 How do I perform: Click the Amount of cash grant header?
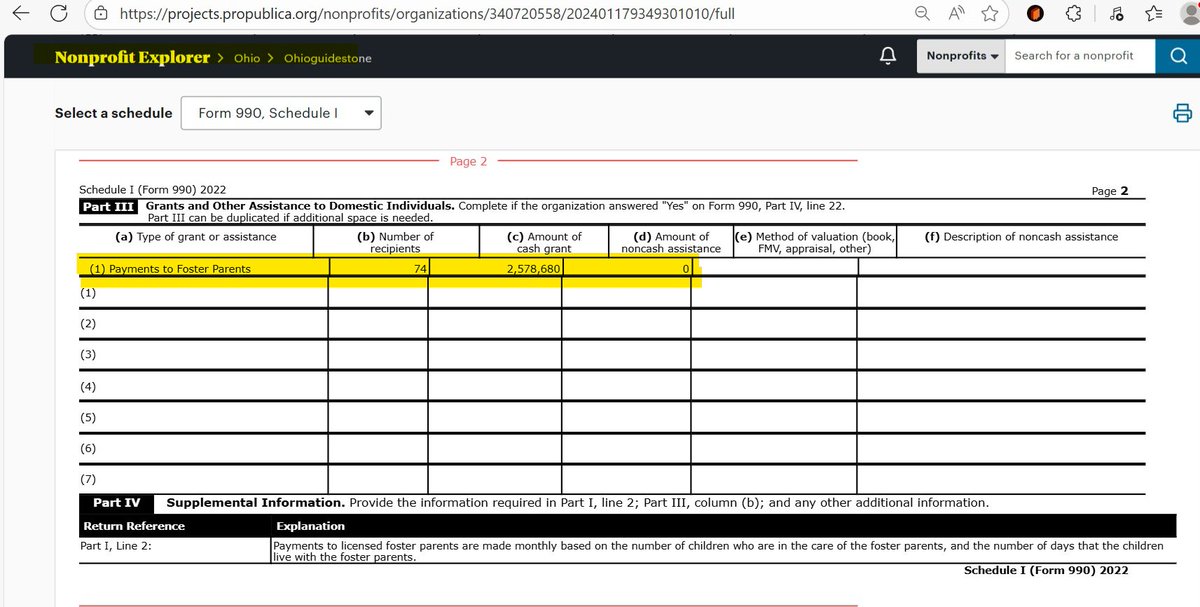click(x=544, y=243)
